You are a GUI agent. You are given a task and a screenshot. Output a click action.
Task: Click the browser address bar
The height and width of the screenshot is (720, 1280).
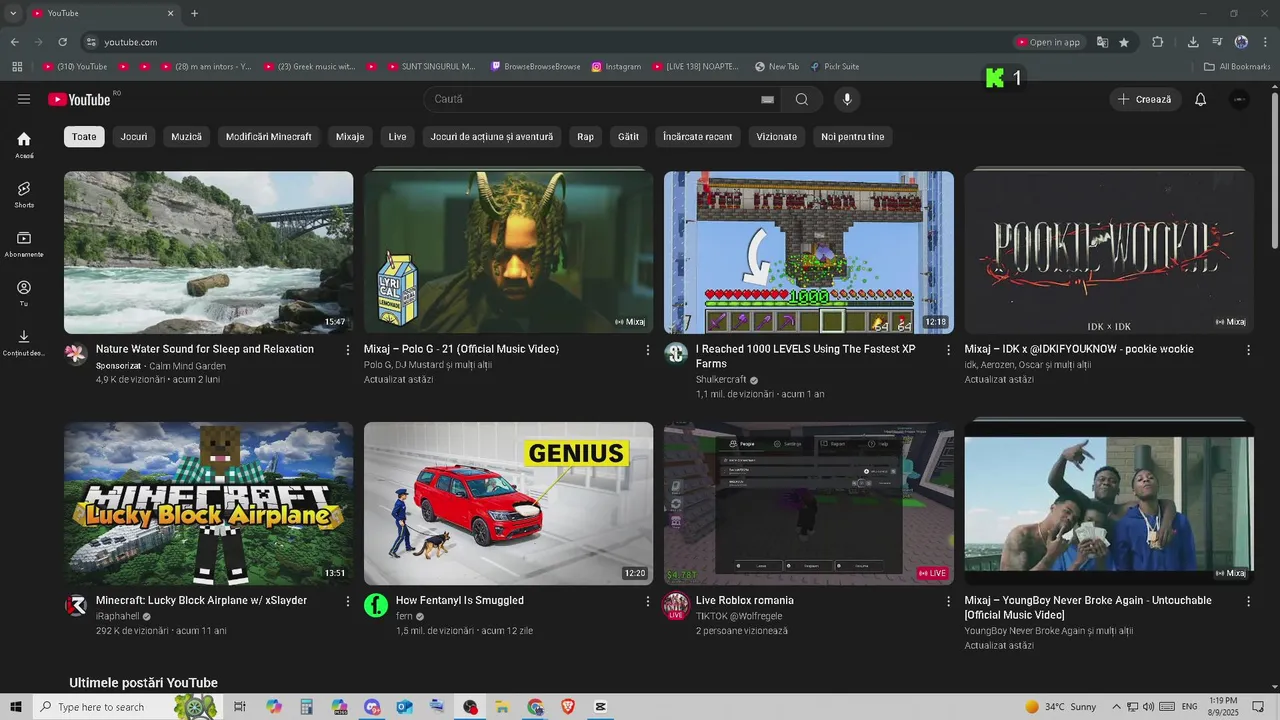[545, 42]
